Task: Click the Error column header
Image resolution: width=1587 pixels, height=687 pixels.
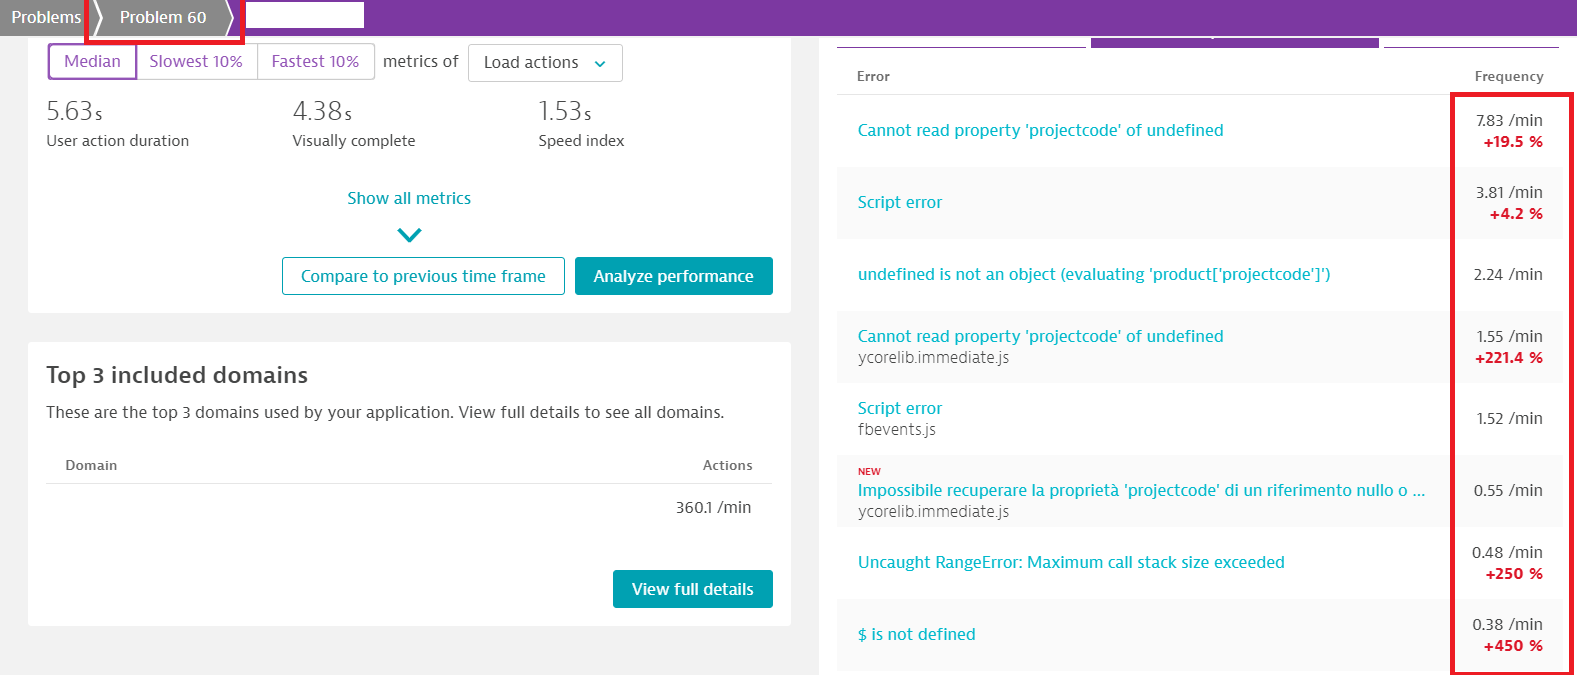Action: 873,76
